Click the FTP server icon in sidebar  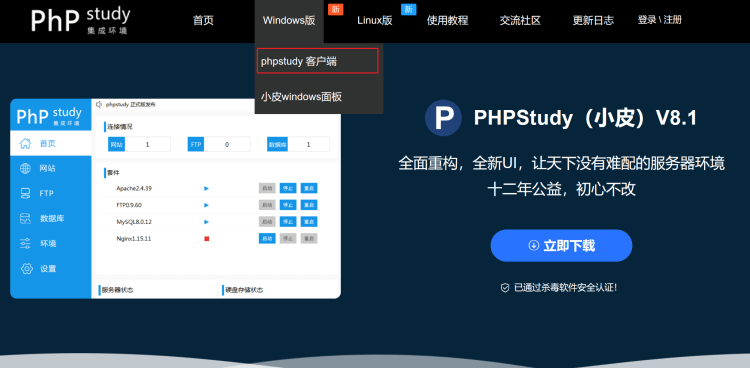25,193
